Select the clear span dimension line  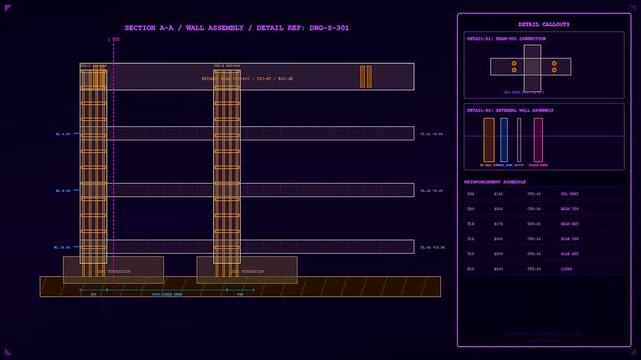(167, 290)
